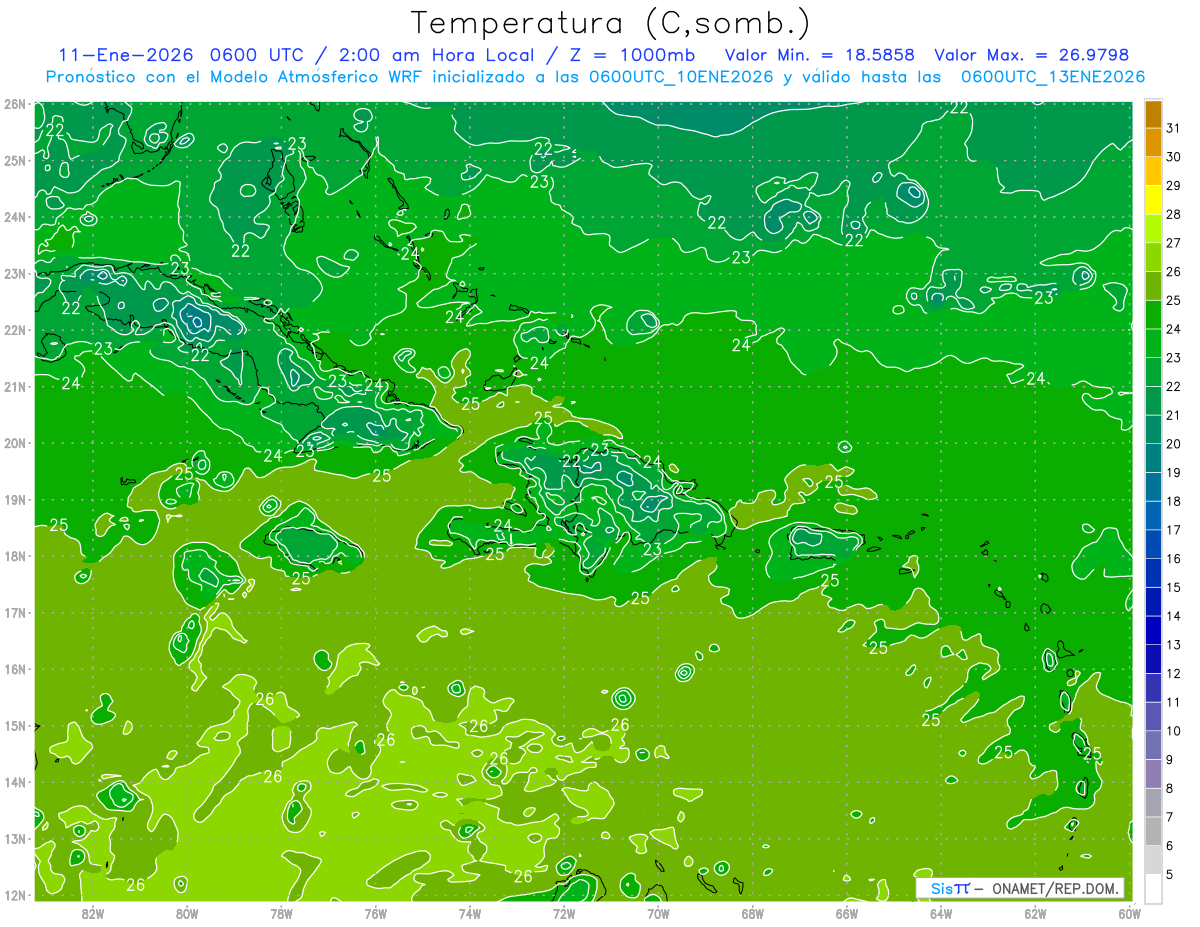Click the 20N latitude axis label
Screen dimensions: 1200x927
(x=14, y=443)
